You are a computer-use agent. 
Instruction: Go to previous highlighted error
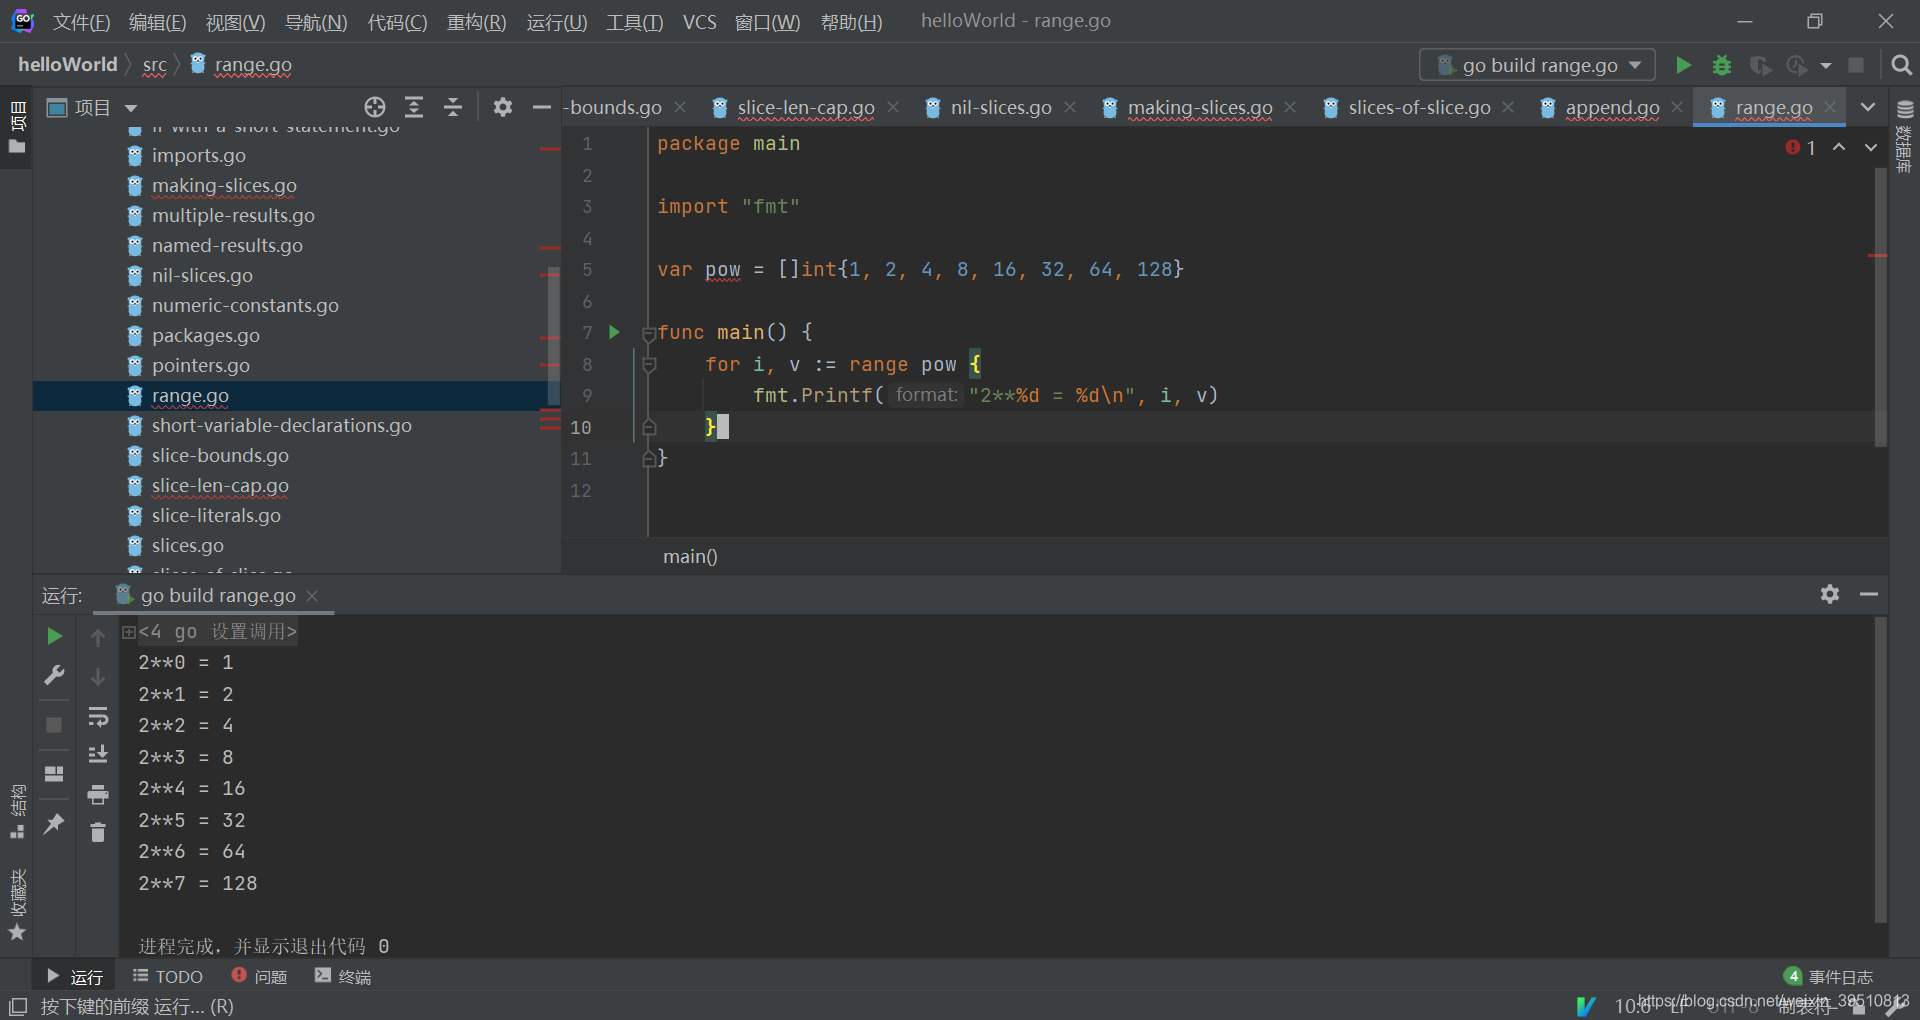(1839, 147)
